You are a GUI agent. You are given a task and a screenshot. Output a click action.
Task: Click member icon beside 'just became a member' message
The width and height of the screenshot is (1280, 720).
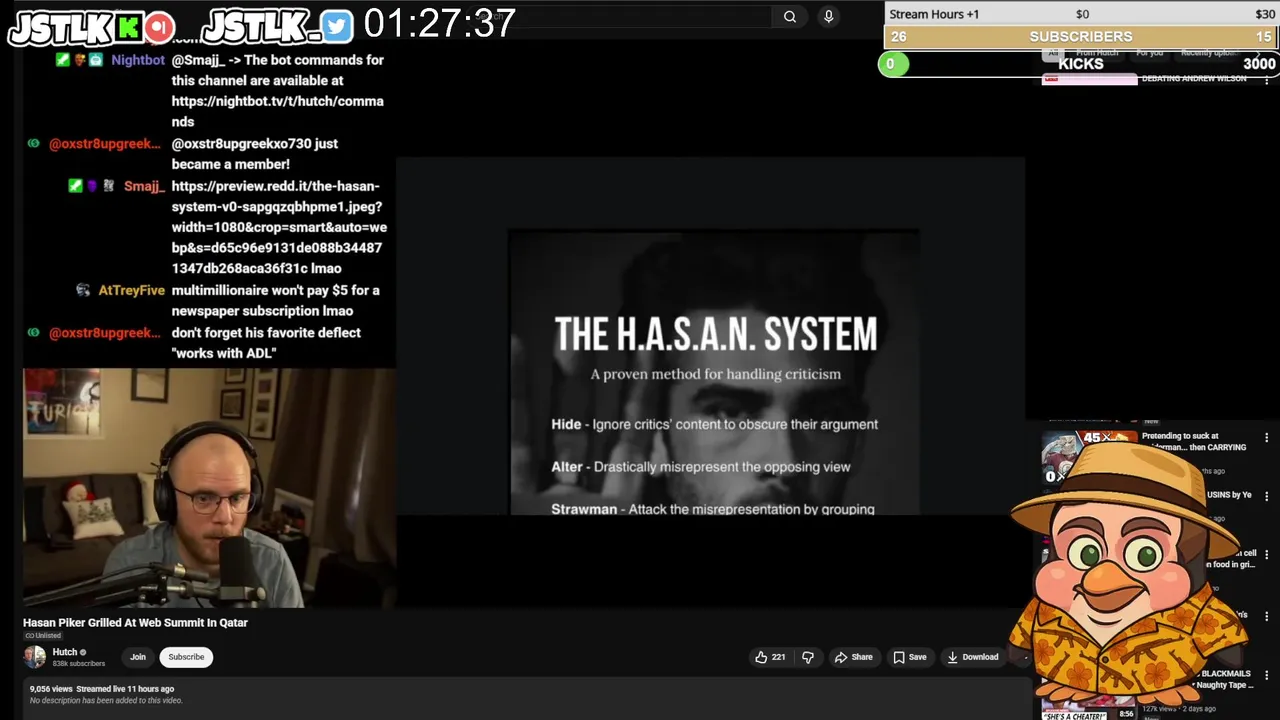coord(33,144)
